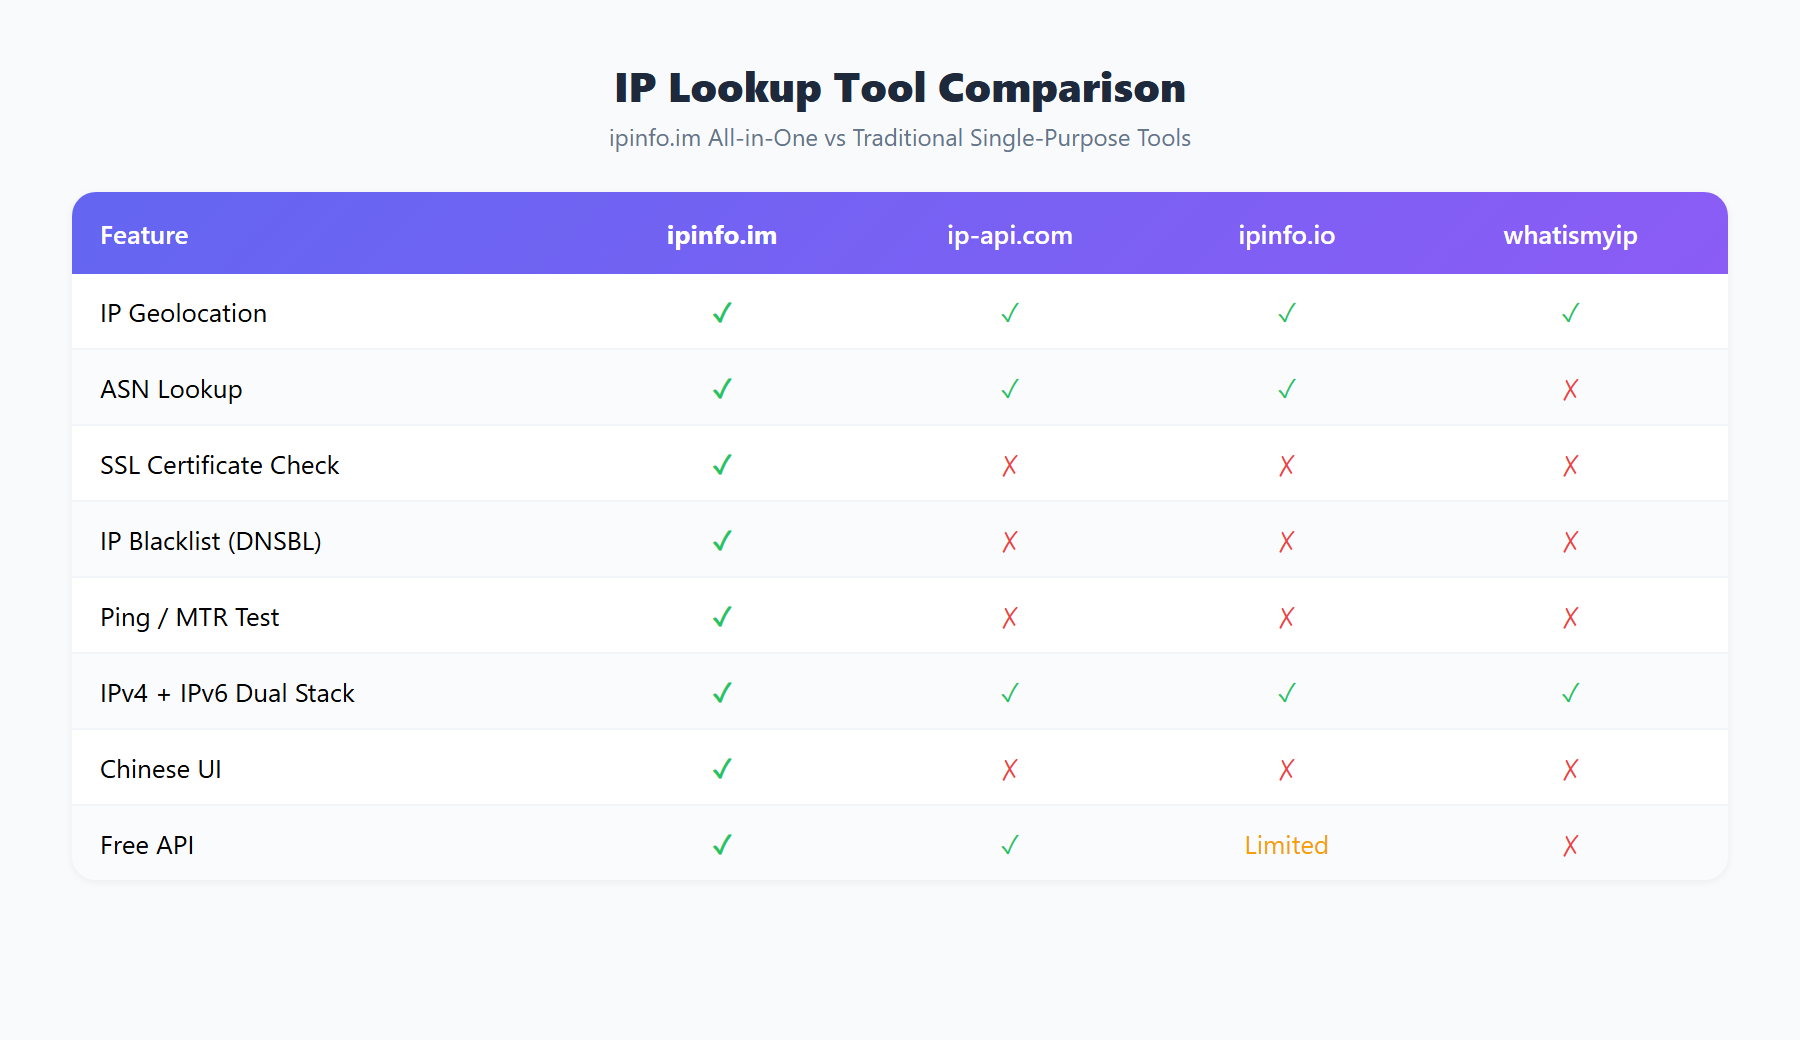Click ip-api.com checkmark in ASN Lookup row
This screenshot has height=1040, width=1800.
tap(1010, 389)
